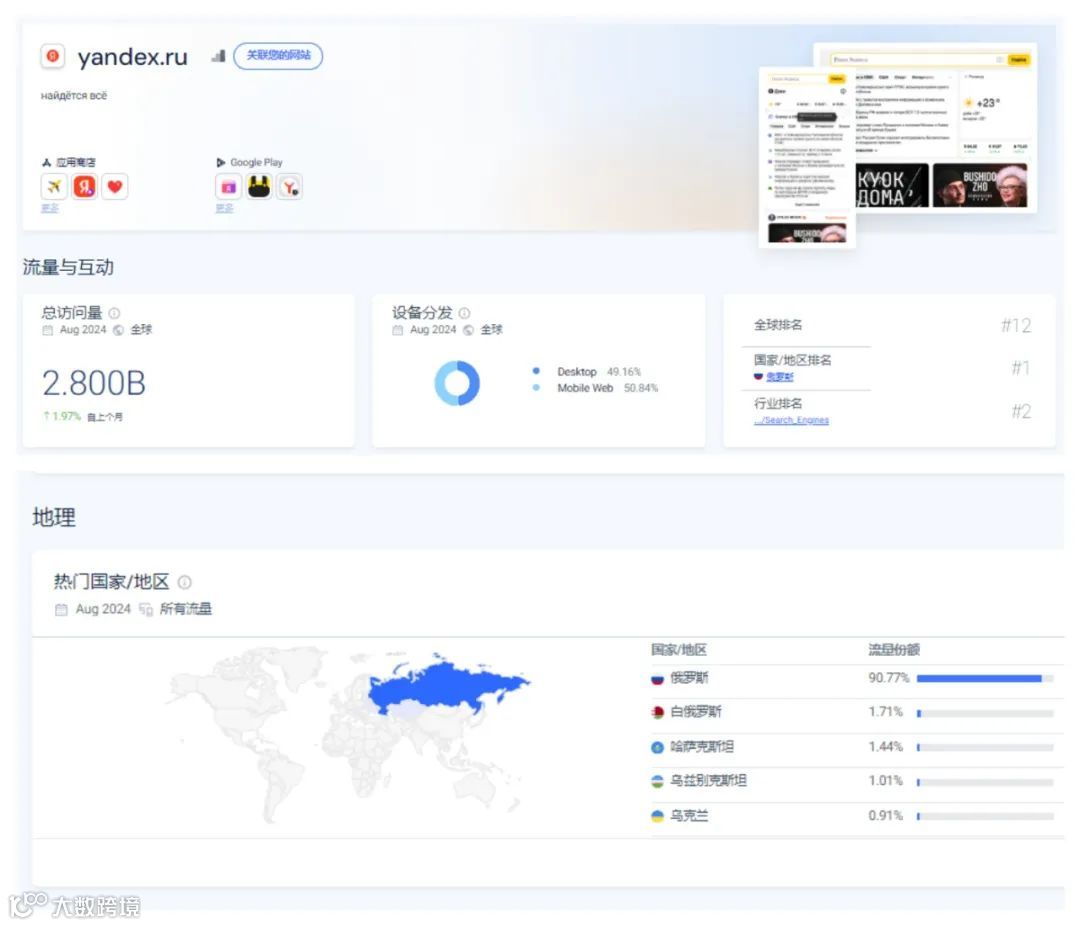Click the 行业排名 #2 rank value
This screenshot has width=1080, height=926.
click(1021, 411)
